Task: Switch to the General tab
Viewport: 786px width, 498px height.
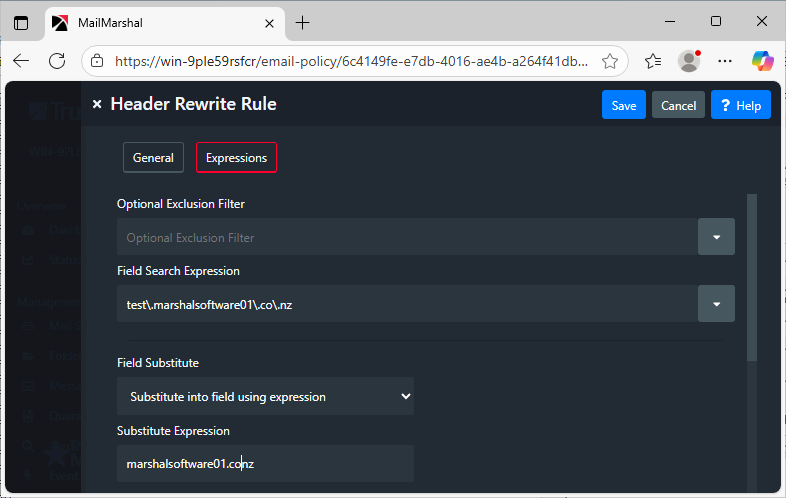Action: 153,158
